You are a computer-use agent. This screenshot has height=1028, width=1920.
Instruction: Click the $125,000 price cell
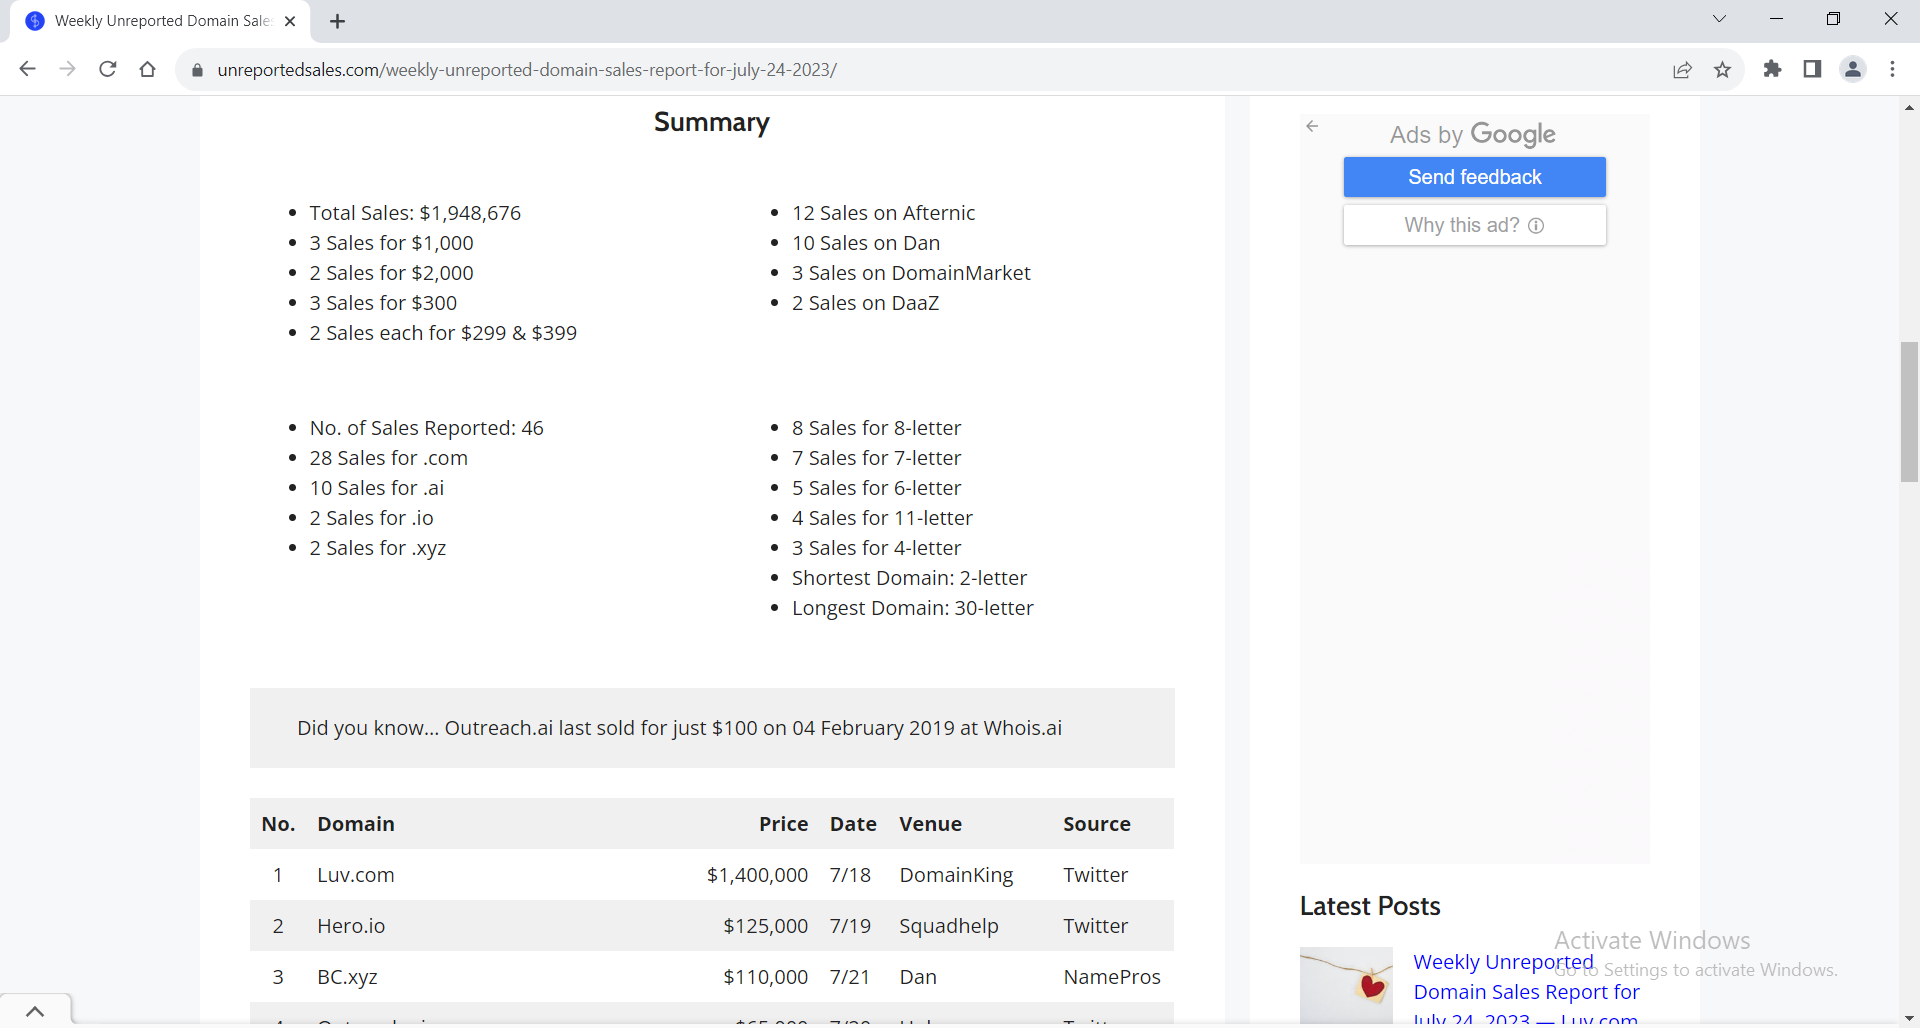pyautogui.click(x=765, y=926)
